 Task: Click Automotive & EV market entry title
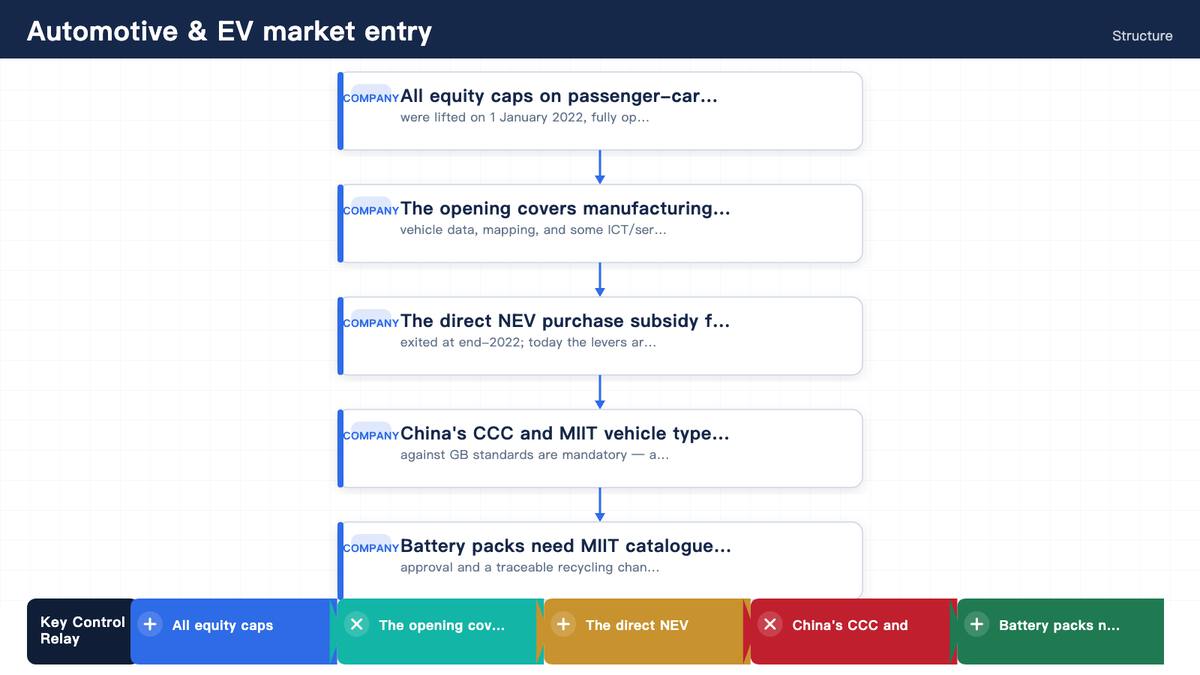pyautogui.click(x=229, y=31)
